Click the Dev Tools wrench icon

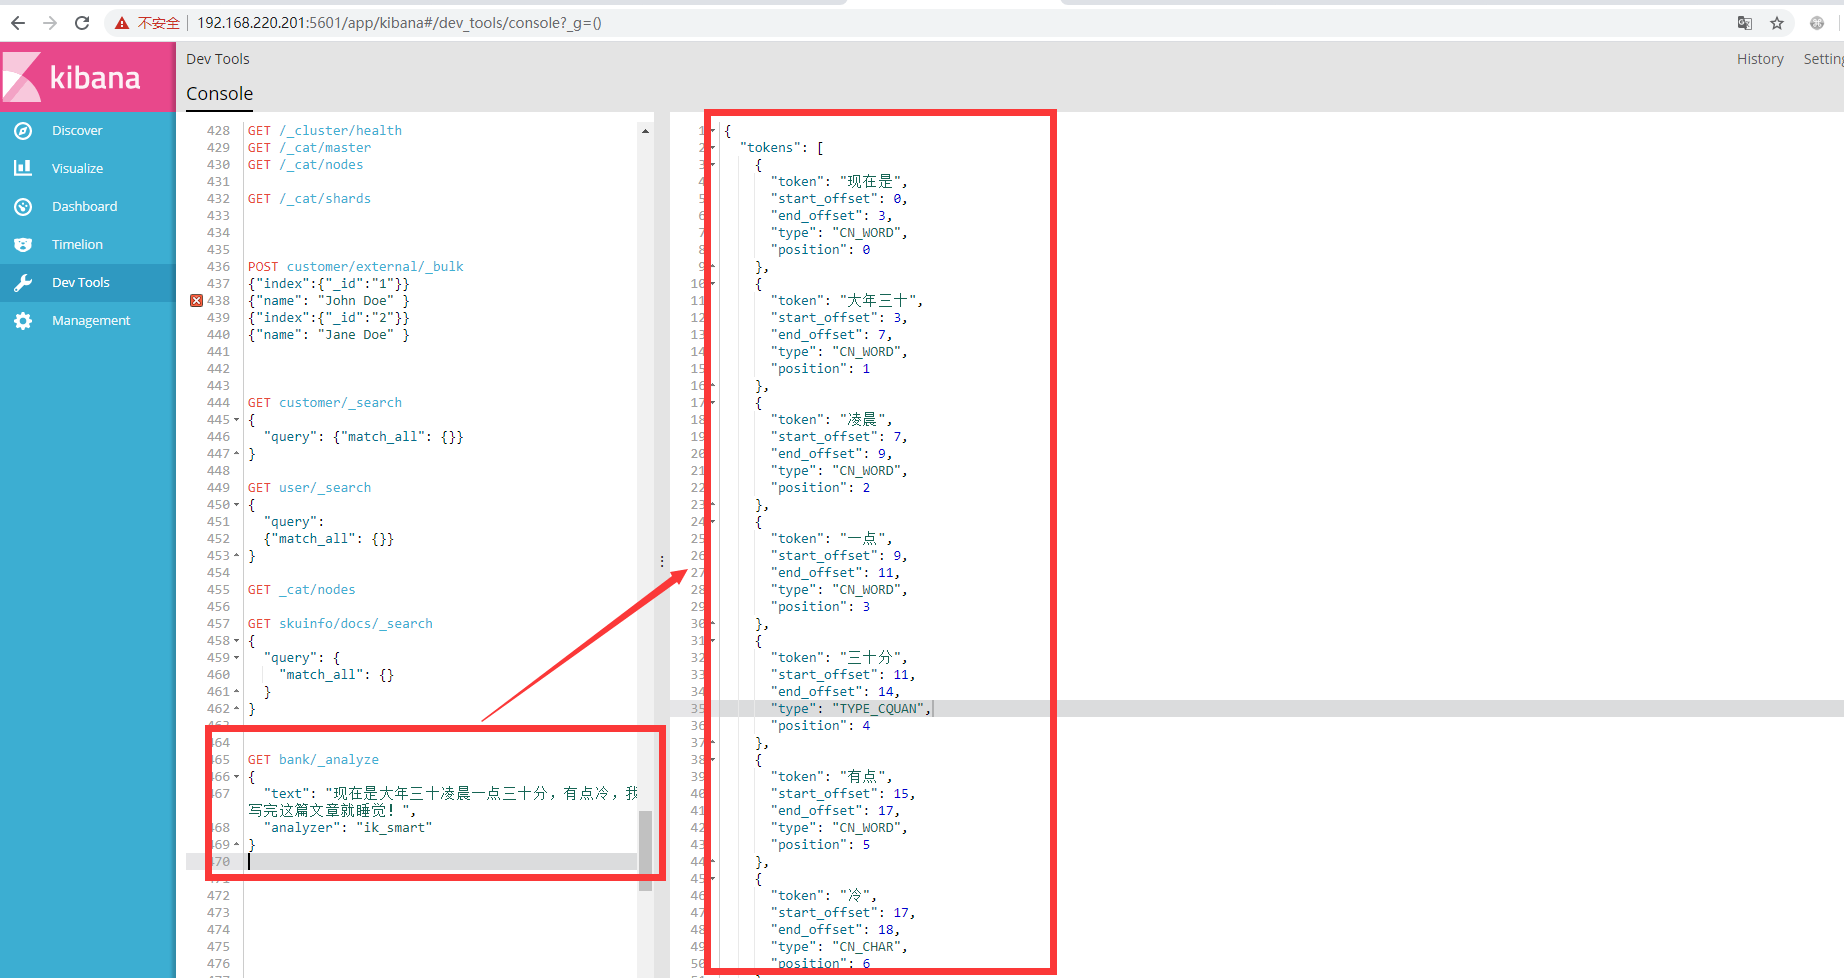tap(23, 283)
